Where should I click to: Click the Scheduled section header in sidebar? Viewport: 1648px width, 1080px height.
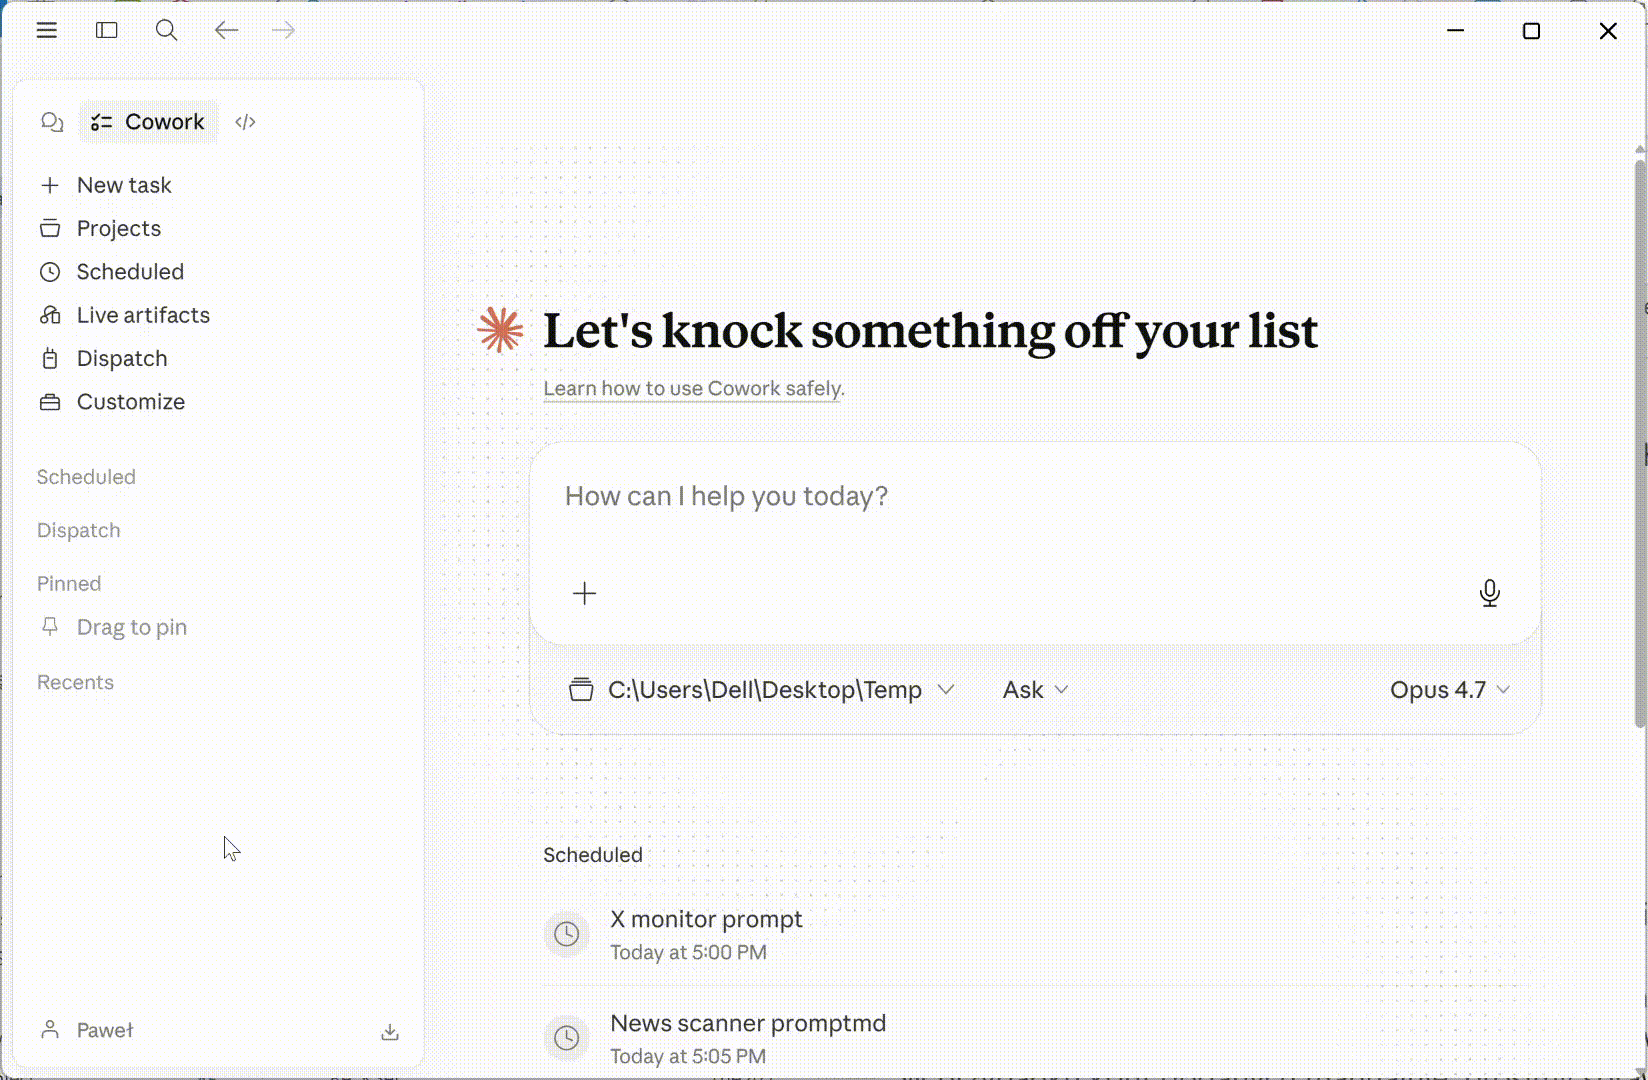click(86, 477)
